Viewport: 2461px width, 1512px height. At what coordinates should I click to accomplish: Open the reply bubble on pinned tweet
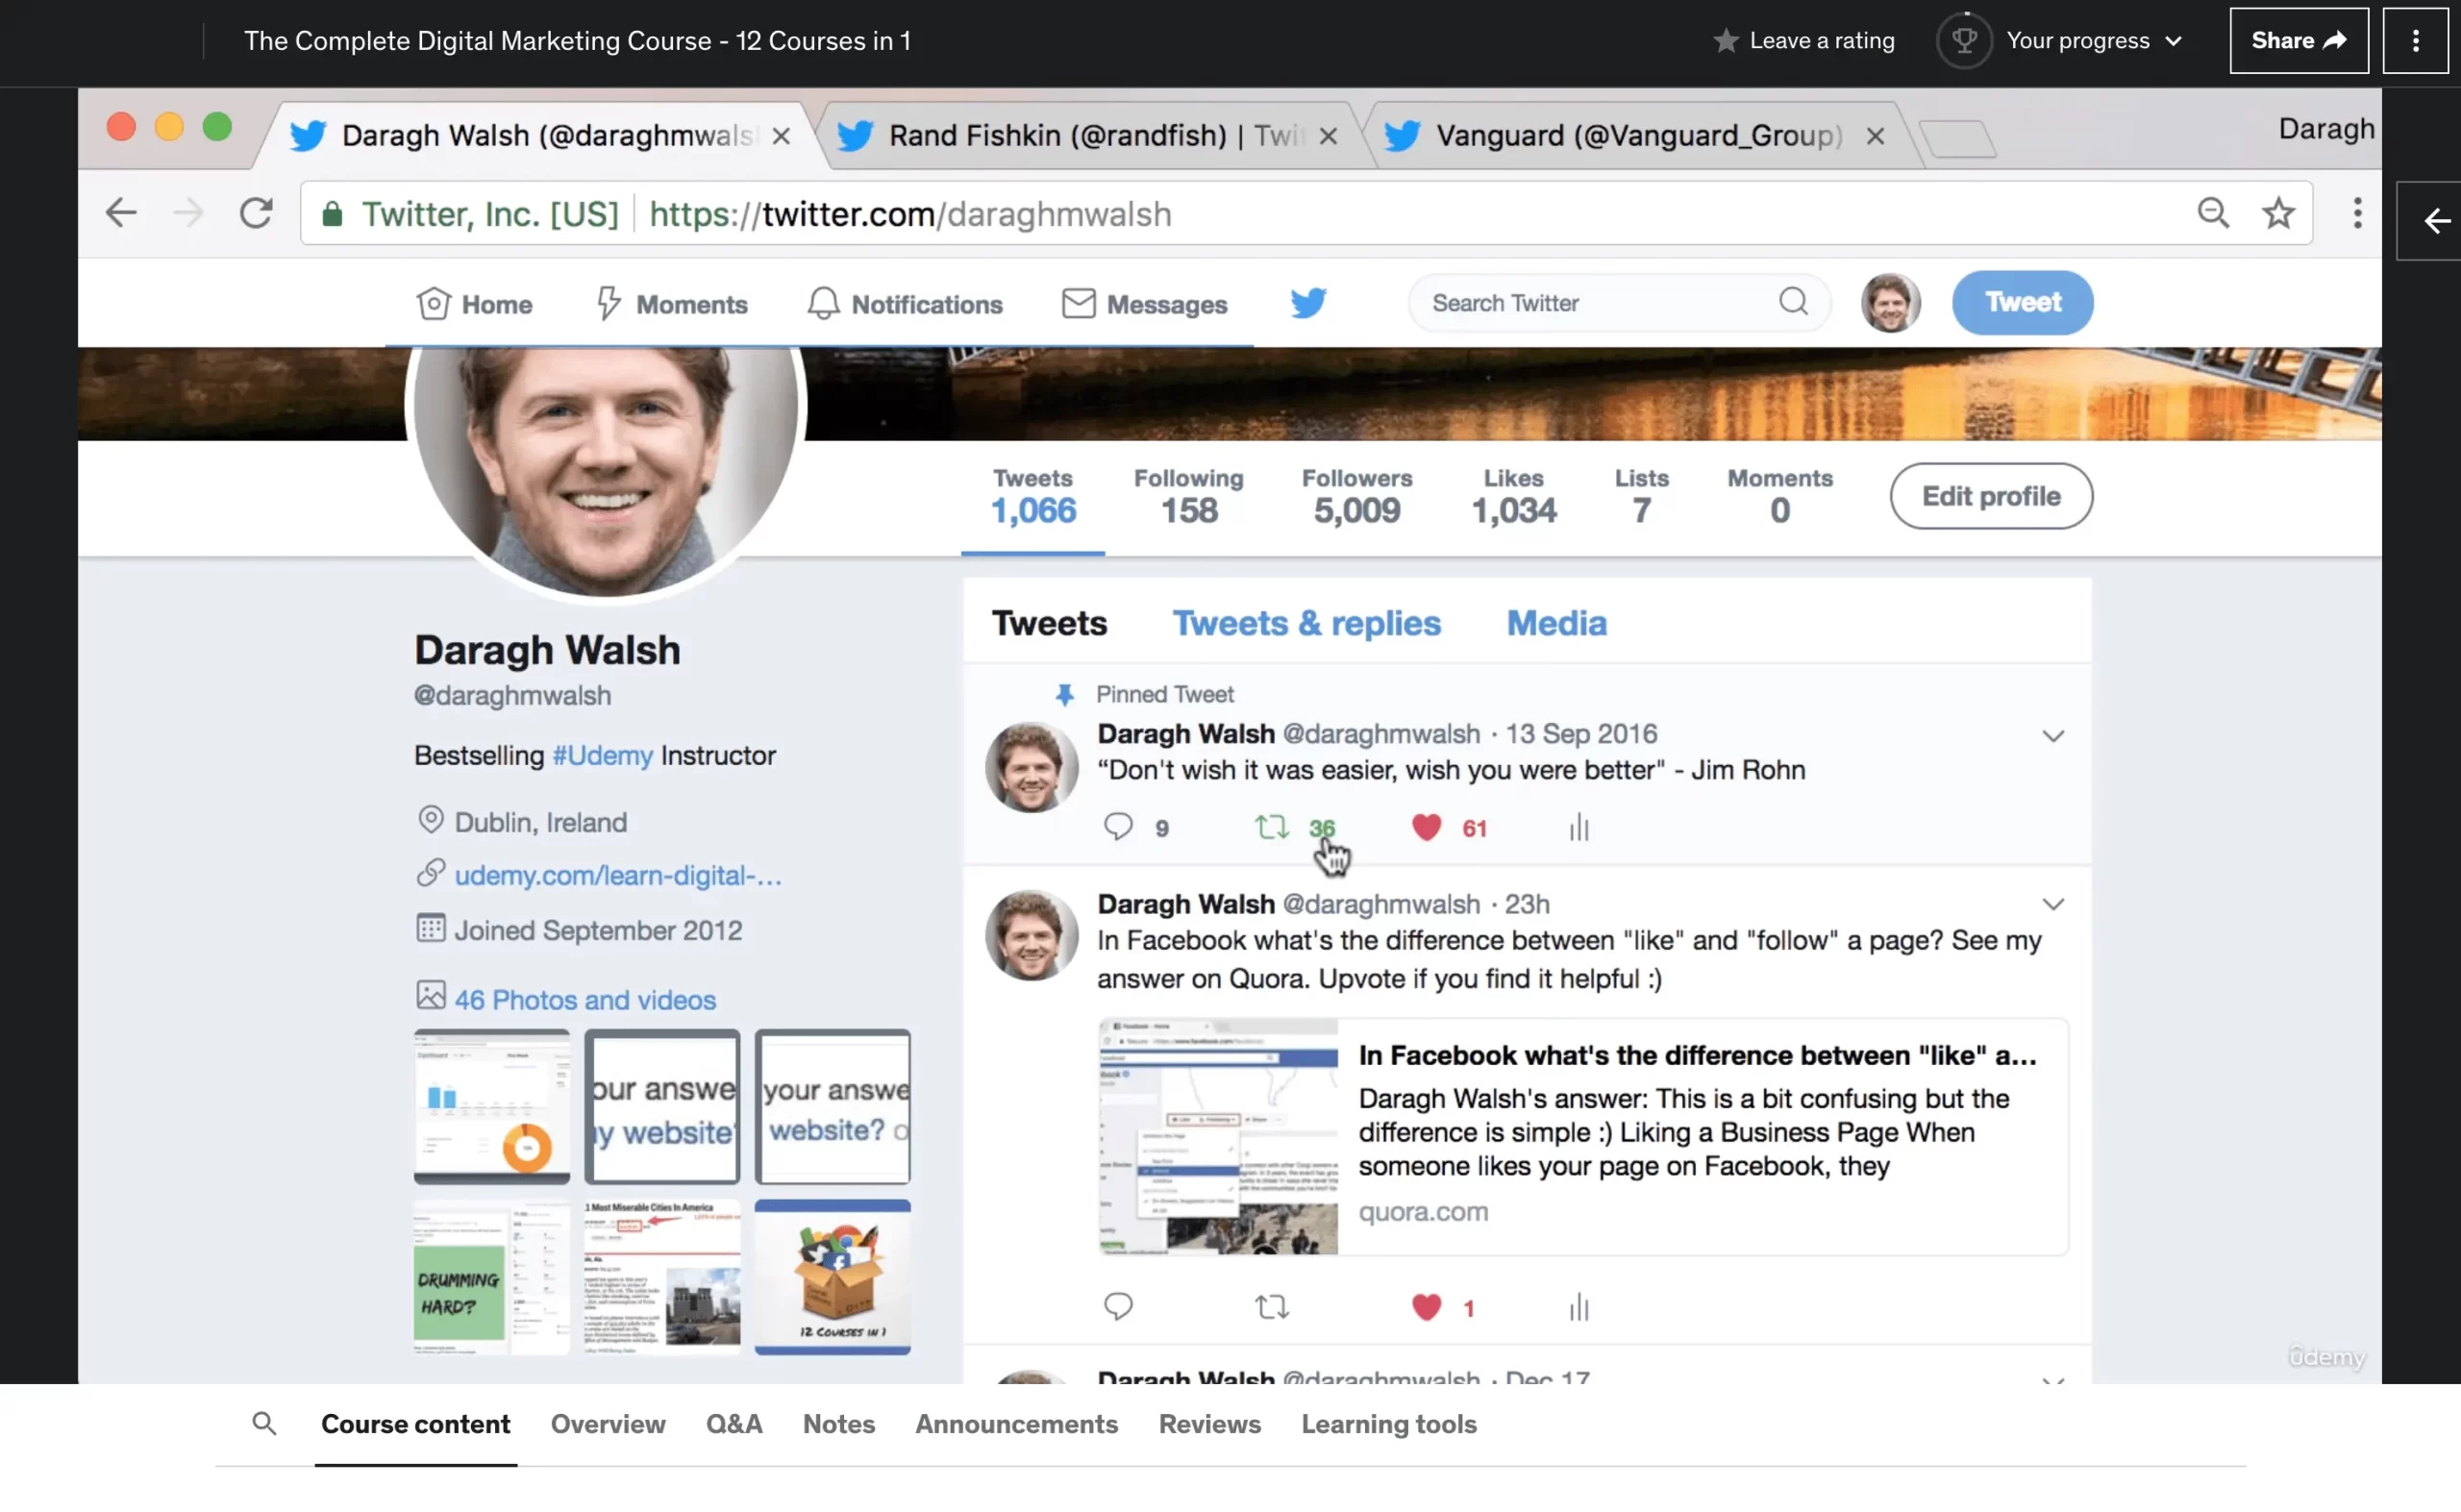coord(1118,827)
